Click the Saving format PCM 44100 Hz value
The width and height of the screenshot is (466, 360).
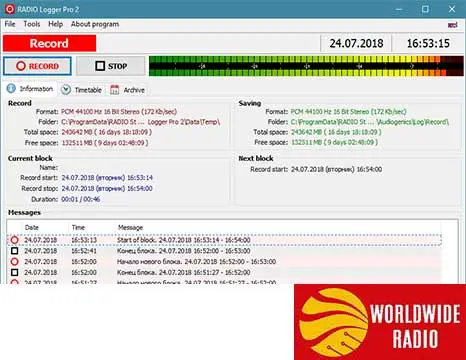[349, 112]
